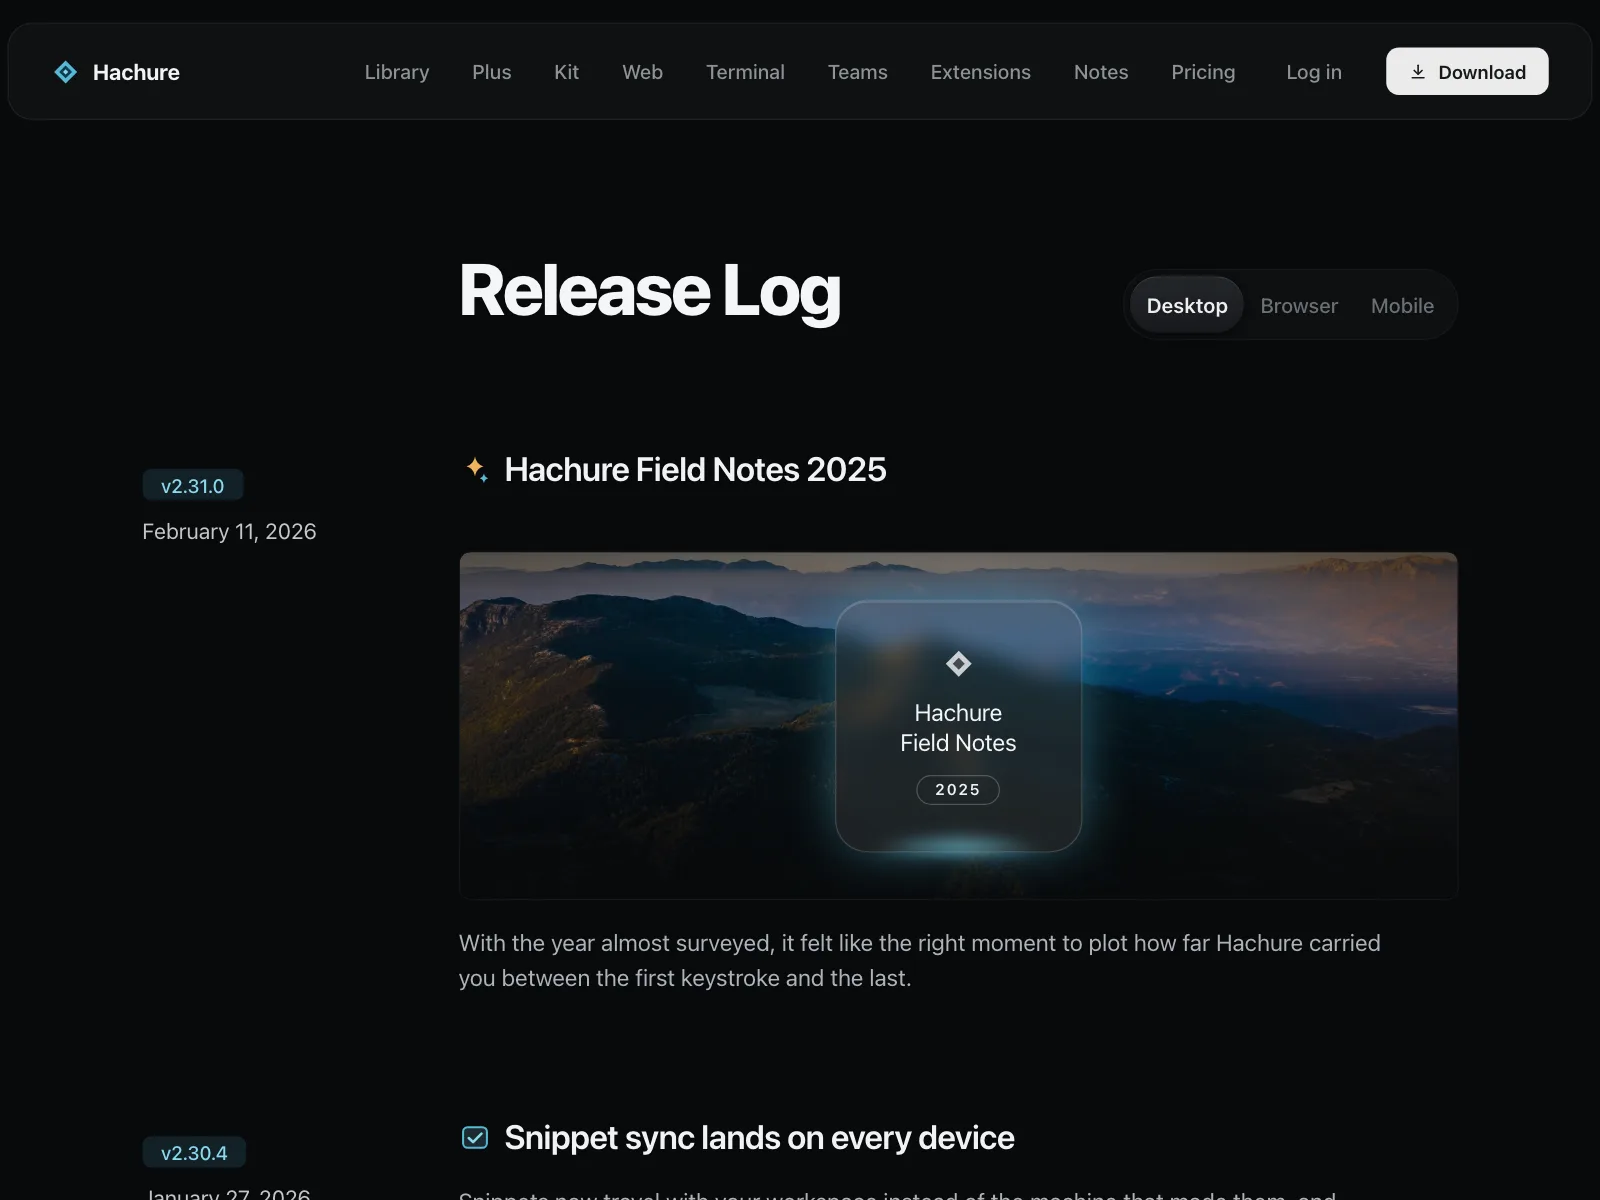This screenshot has width=1600, height=1200.
Task: Select the Desktop platform tab
Action: click(x=1187, y=305)
